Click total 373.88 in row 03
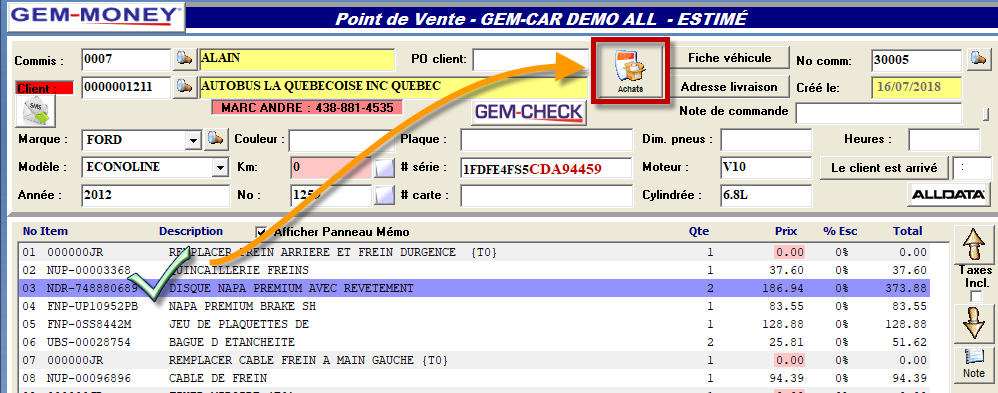 907,288
